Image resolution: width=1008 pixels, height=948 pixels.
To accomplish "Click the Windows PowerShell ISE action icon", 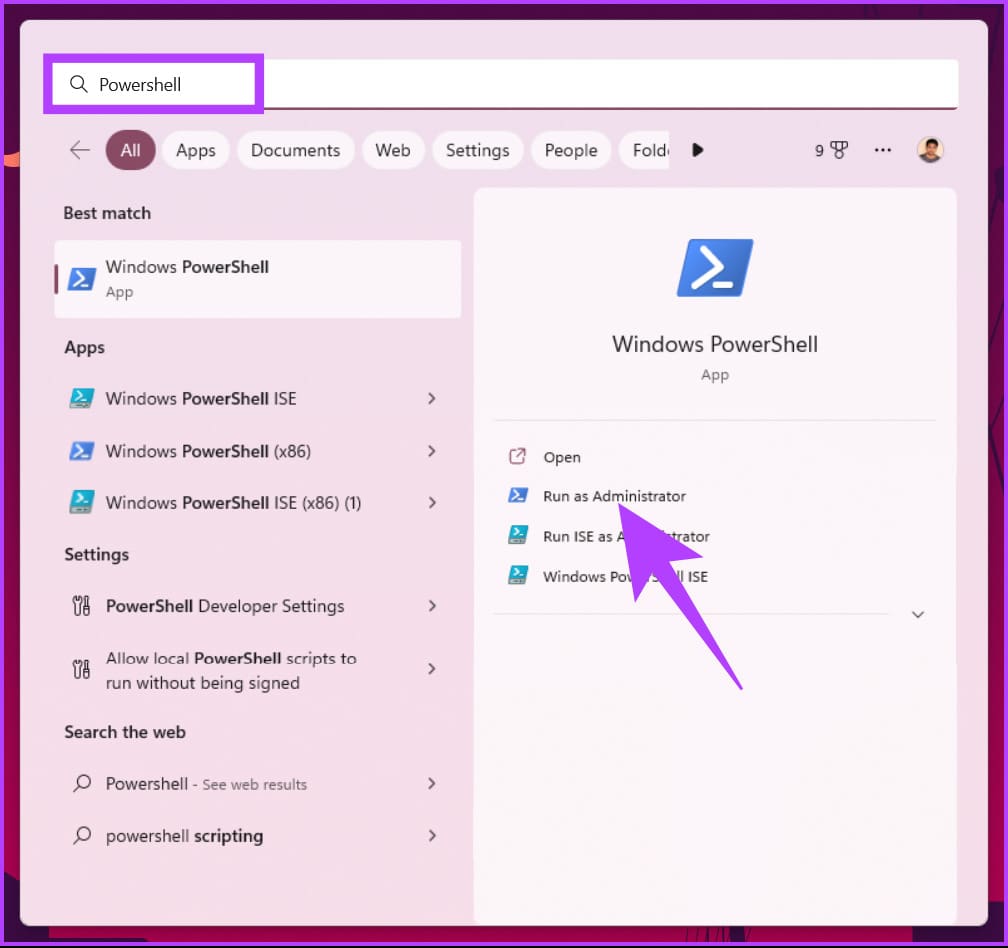I will 518,575.
